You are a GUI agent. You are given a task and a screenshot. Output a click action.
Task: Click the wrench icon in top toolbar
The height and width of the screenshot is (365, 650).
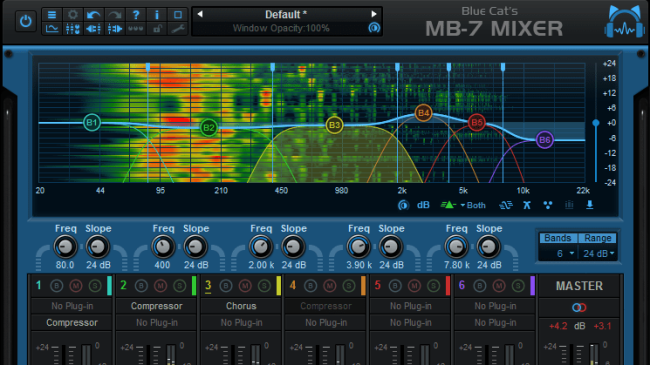(x=178, y=29)
